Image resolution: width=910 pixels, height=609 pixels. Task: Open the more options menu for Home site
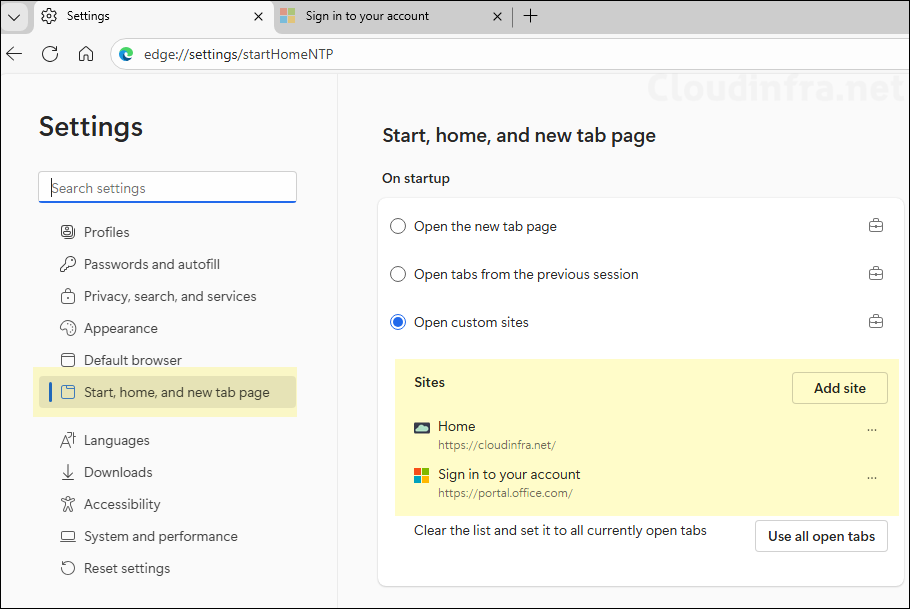870,427
